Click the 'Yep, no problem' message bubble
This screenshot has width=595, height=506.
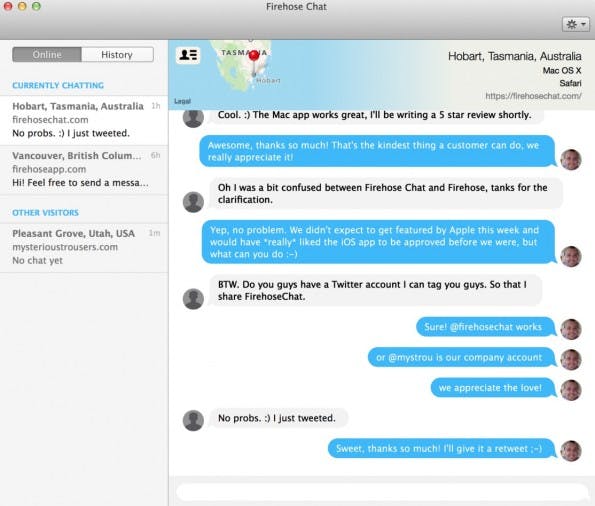378,242
